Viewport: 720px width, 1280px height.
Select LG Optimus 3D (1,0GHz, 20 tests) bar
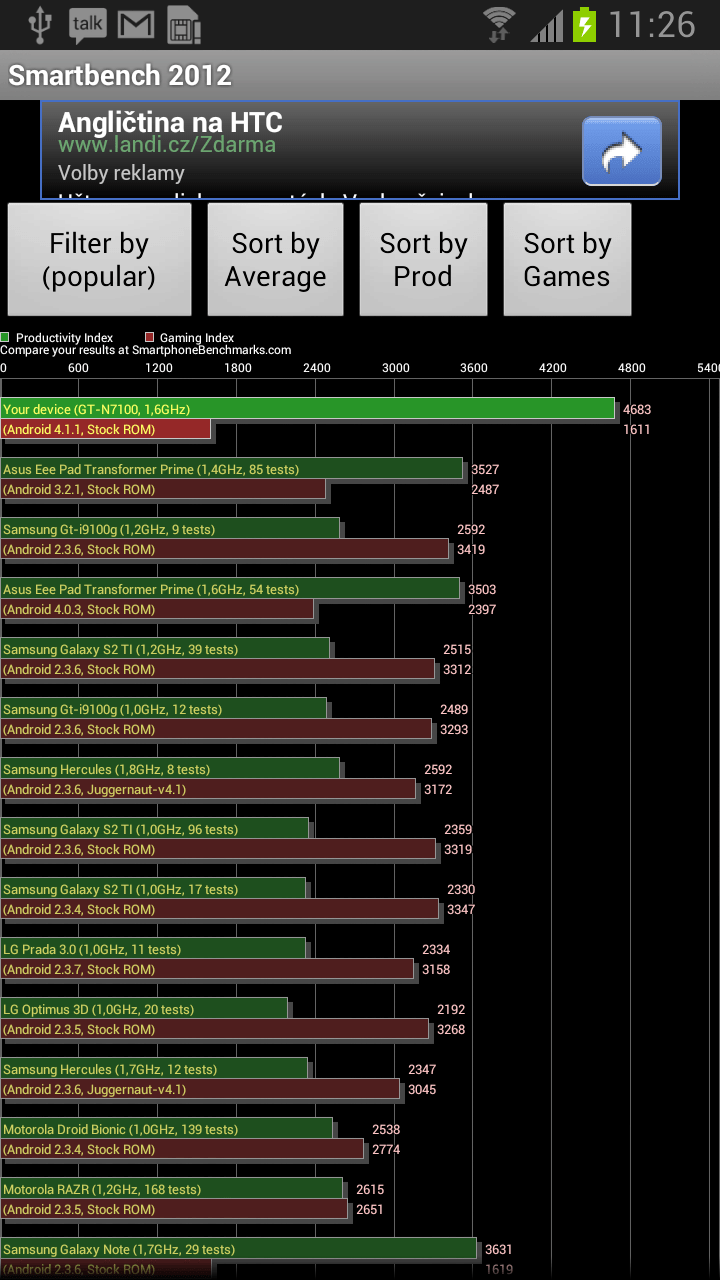coord(144,1009)
